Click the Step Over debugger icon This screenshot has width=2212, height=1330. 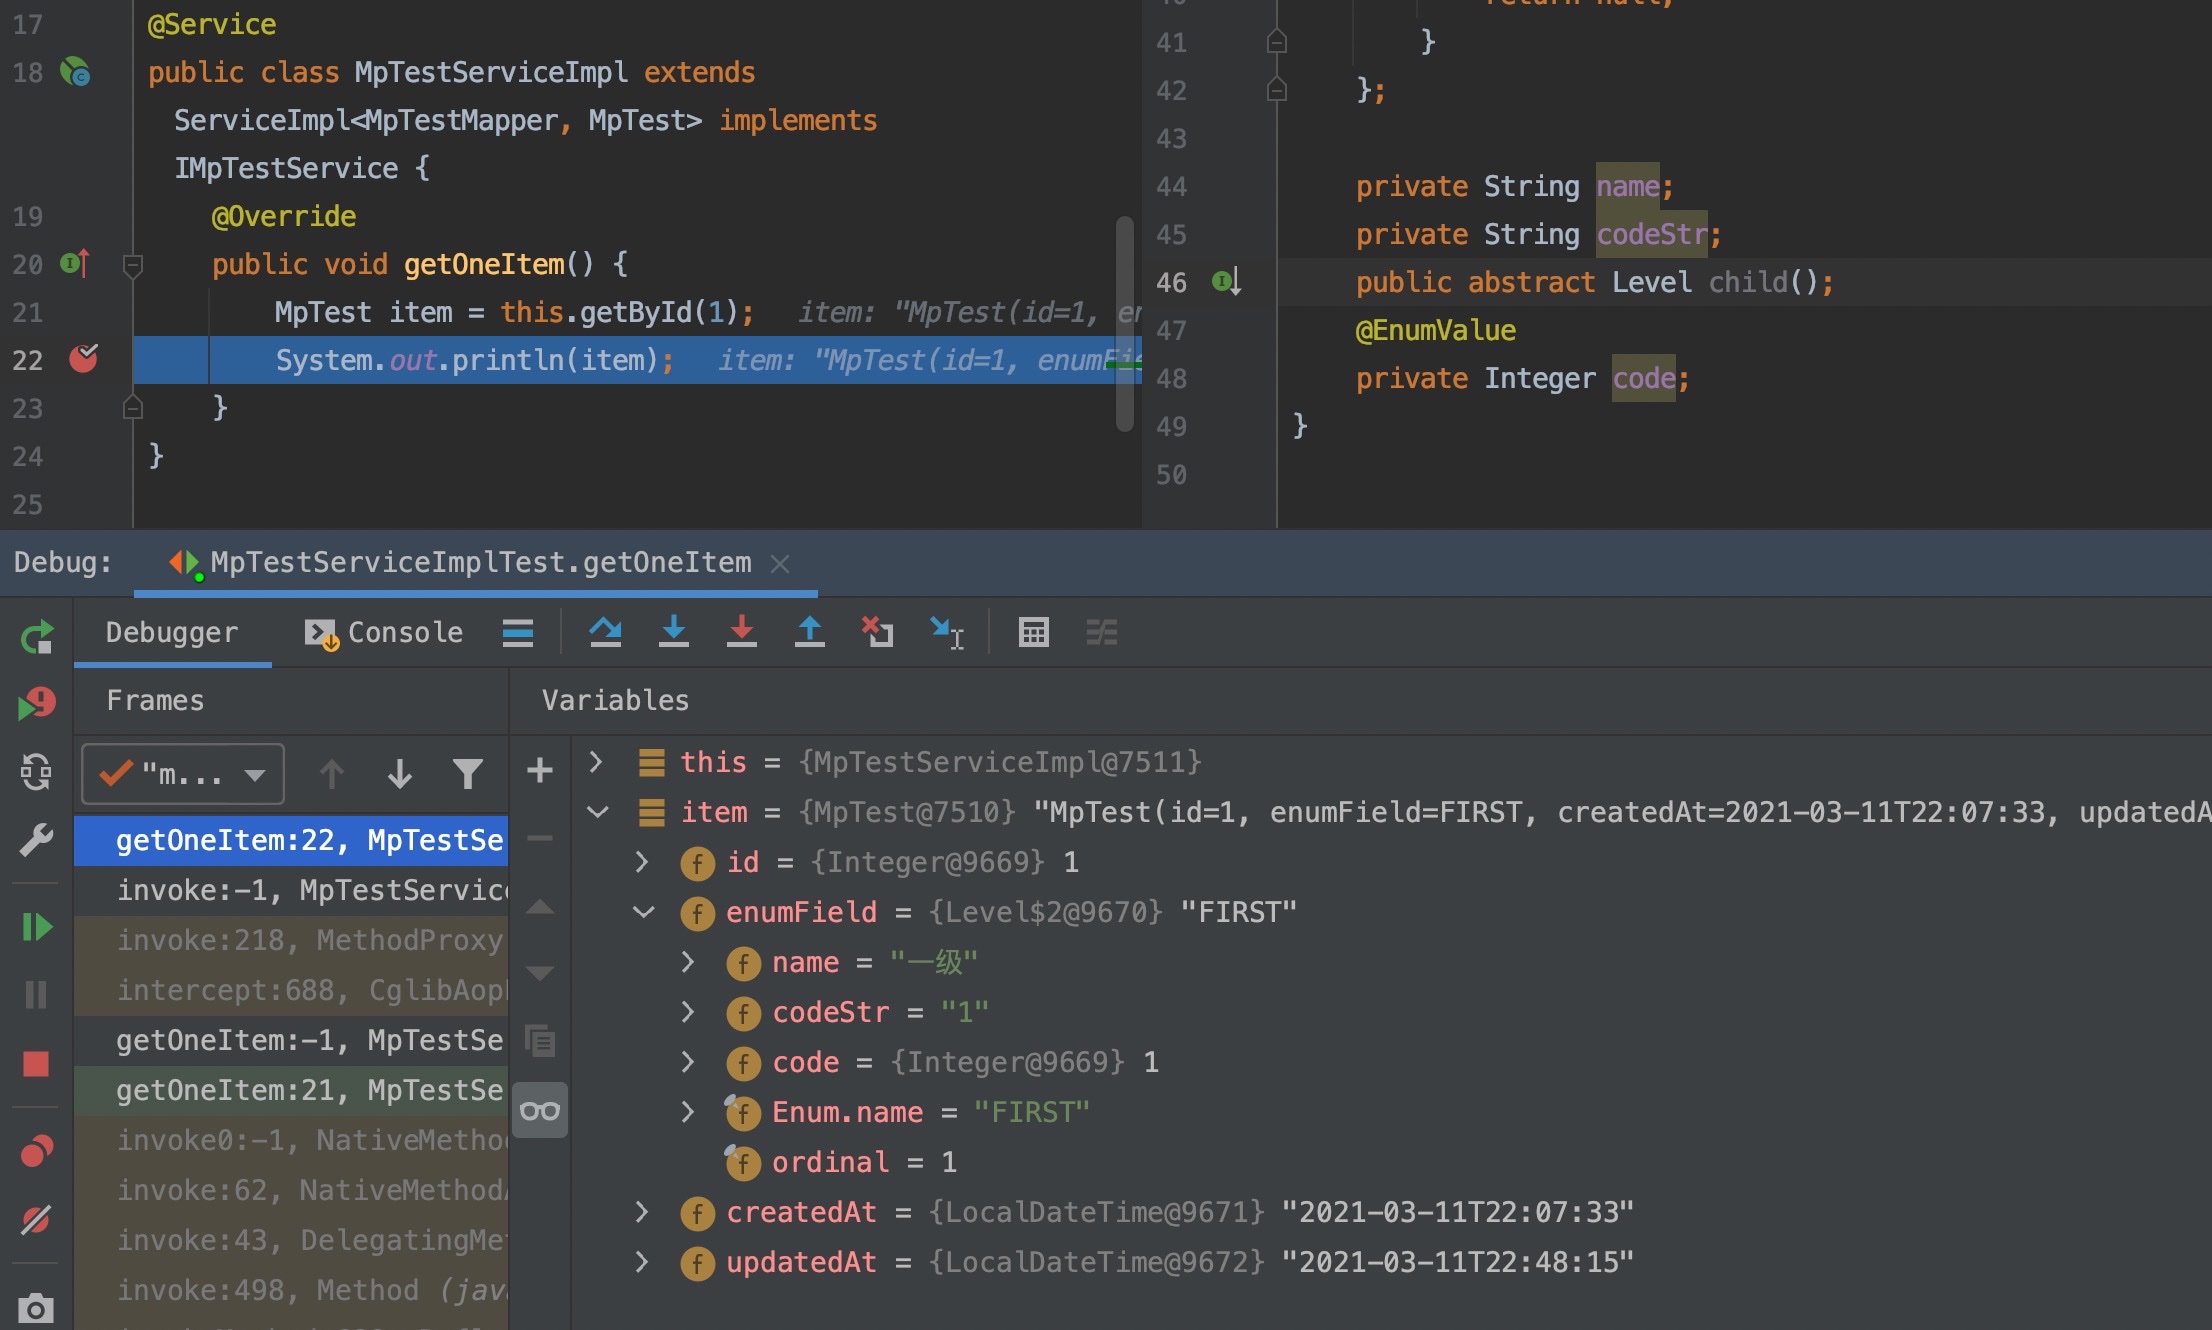[x=605, y=632]
